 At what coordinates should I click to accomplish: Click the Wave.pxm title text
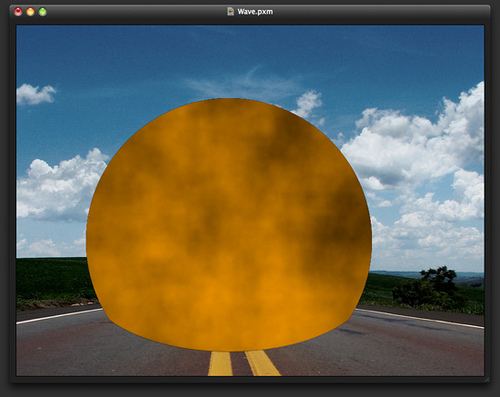255,12
